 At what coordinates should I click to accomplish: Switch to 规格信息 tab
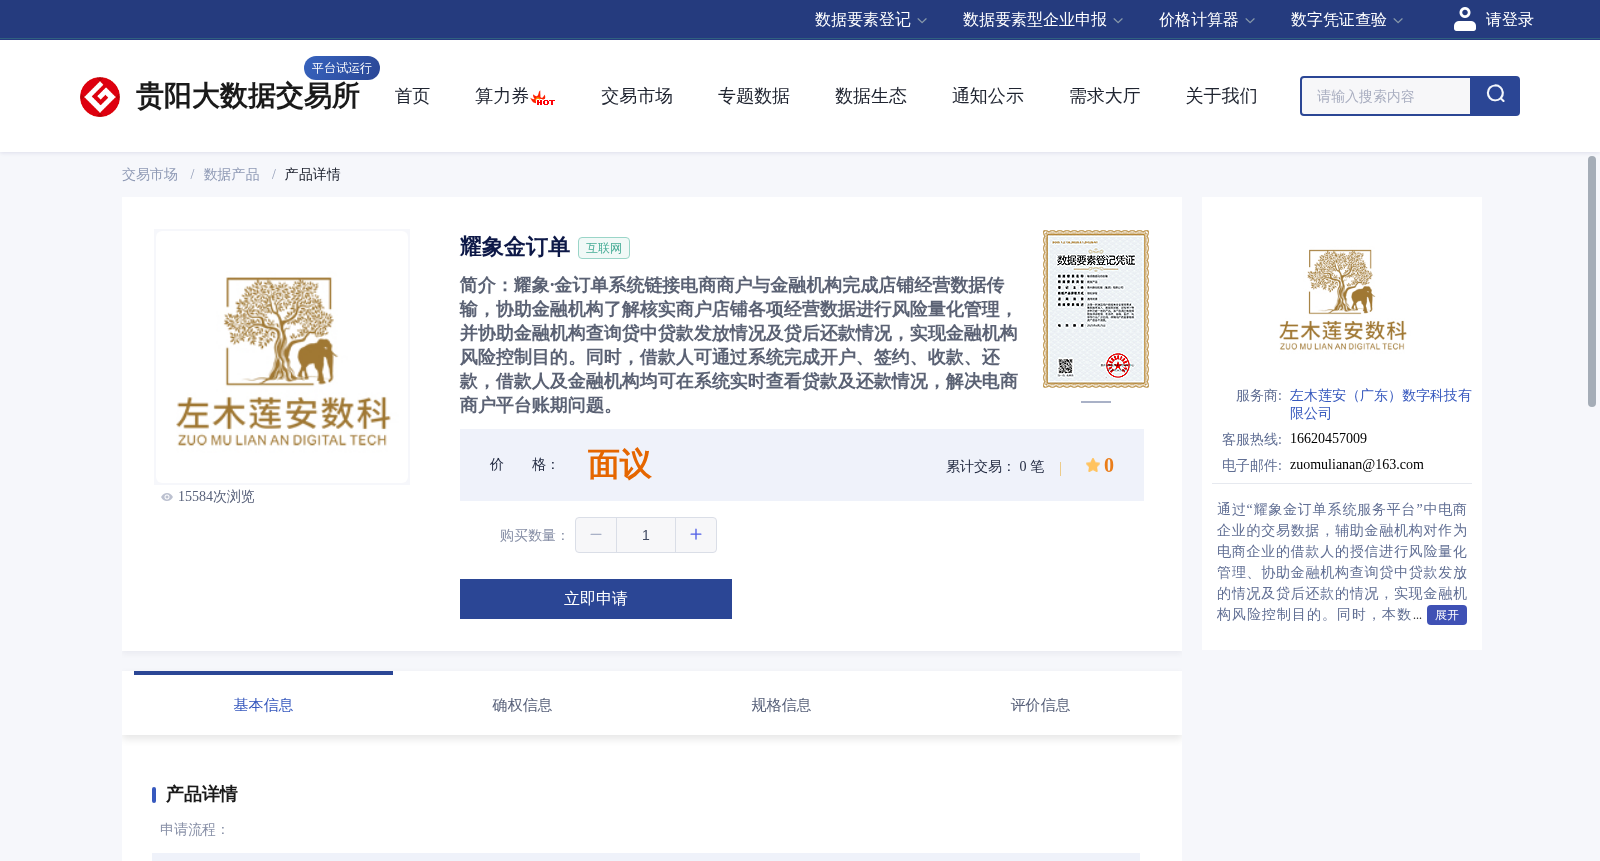coord(781,705)
